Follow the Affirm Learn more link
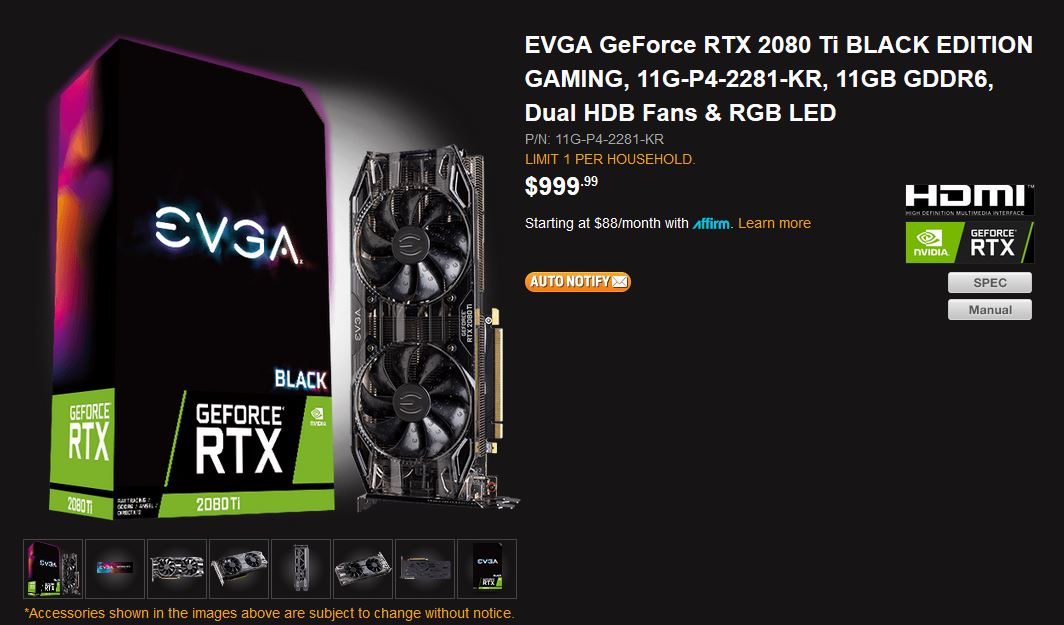Viewport: 1064px width, 625px height. [x=774, y=223]
